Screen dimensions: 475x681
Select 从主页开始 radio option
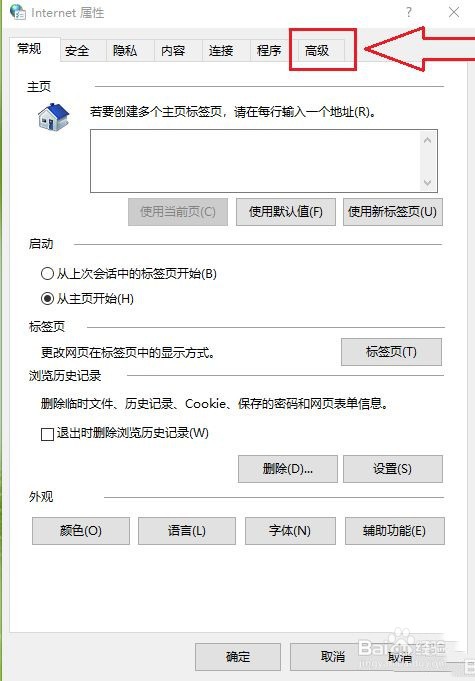point(87,299)
